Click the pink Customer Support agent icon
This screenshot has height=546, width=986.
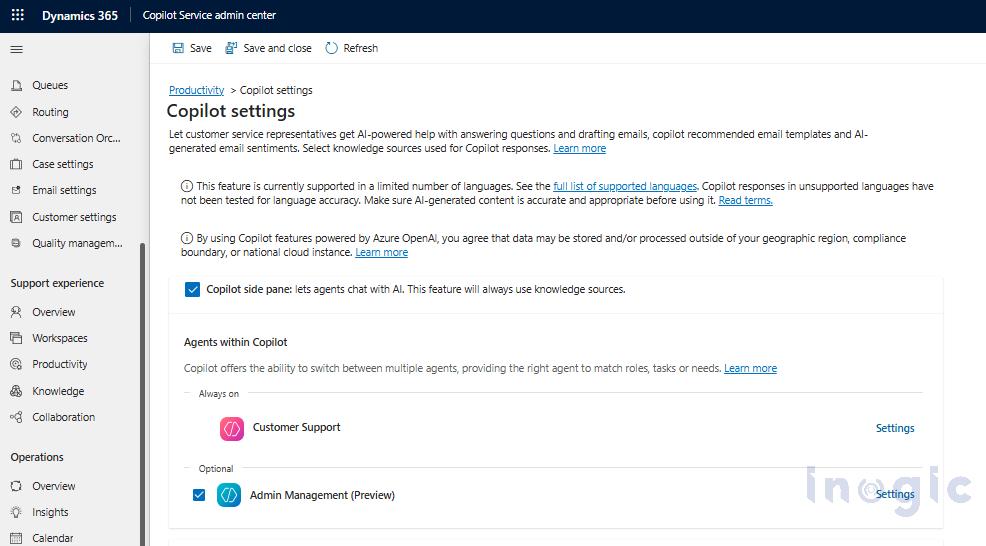[x=232, y=428]
